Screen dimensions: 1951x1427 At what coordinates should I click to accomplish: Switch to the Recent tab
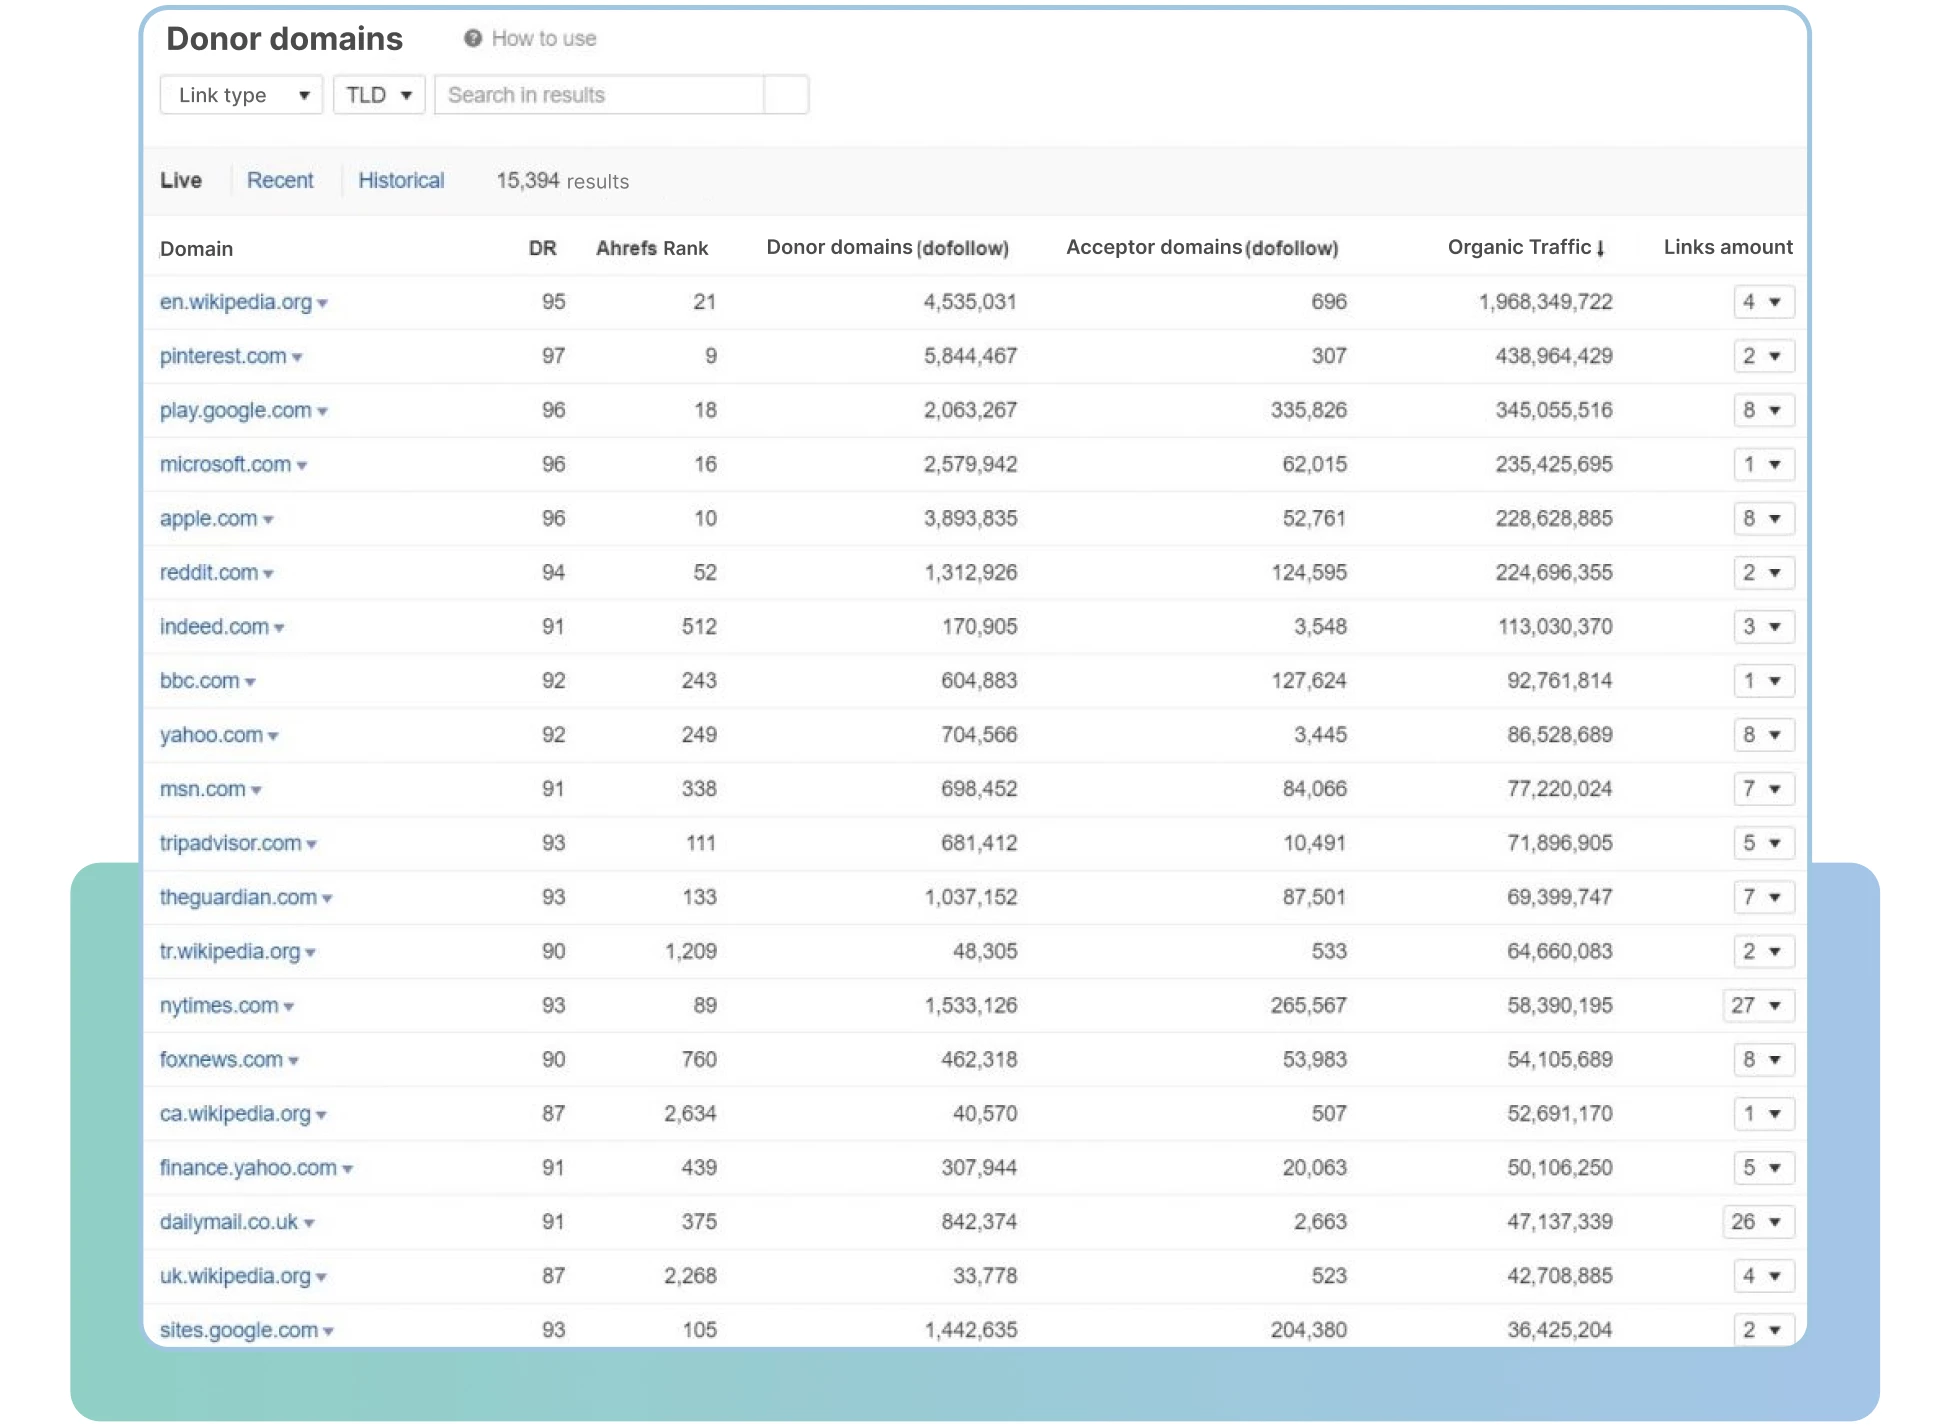click(x=280, y=180)
